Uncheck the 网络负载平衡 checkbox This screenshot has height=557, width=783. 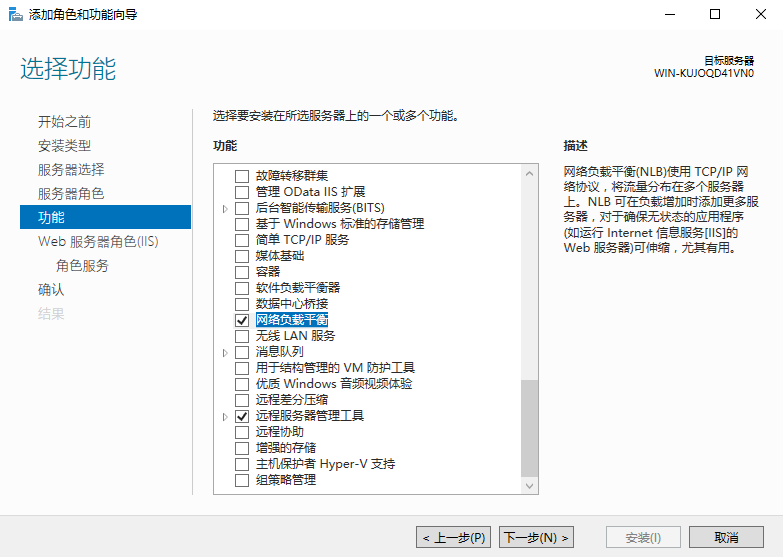pyautogui.click(x=242, y=320)
